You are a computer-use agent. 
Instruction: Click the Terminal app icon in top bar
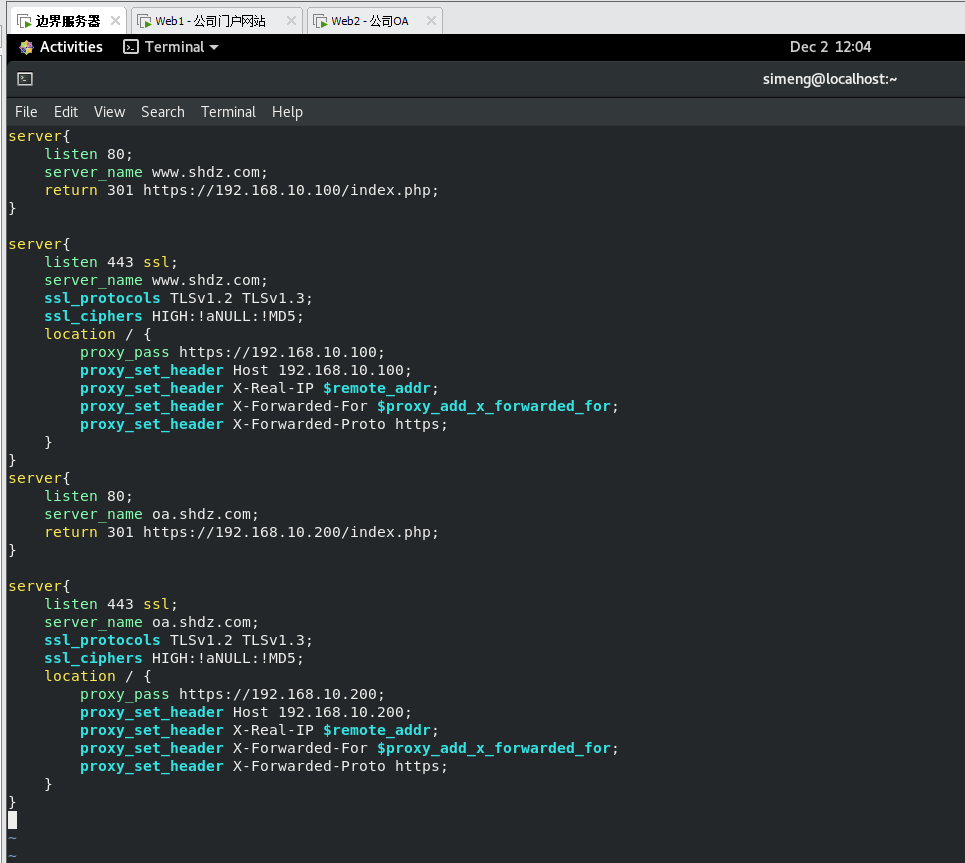[130, 47]
